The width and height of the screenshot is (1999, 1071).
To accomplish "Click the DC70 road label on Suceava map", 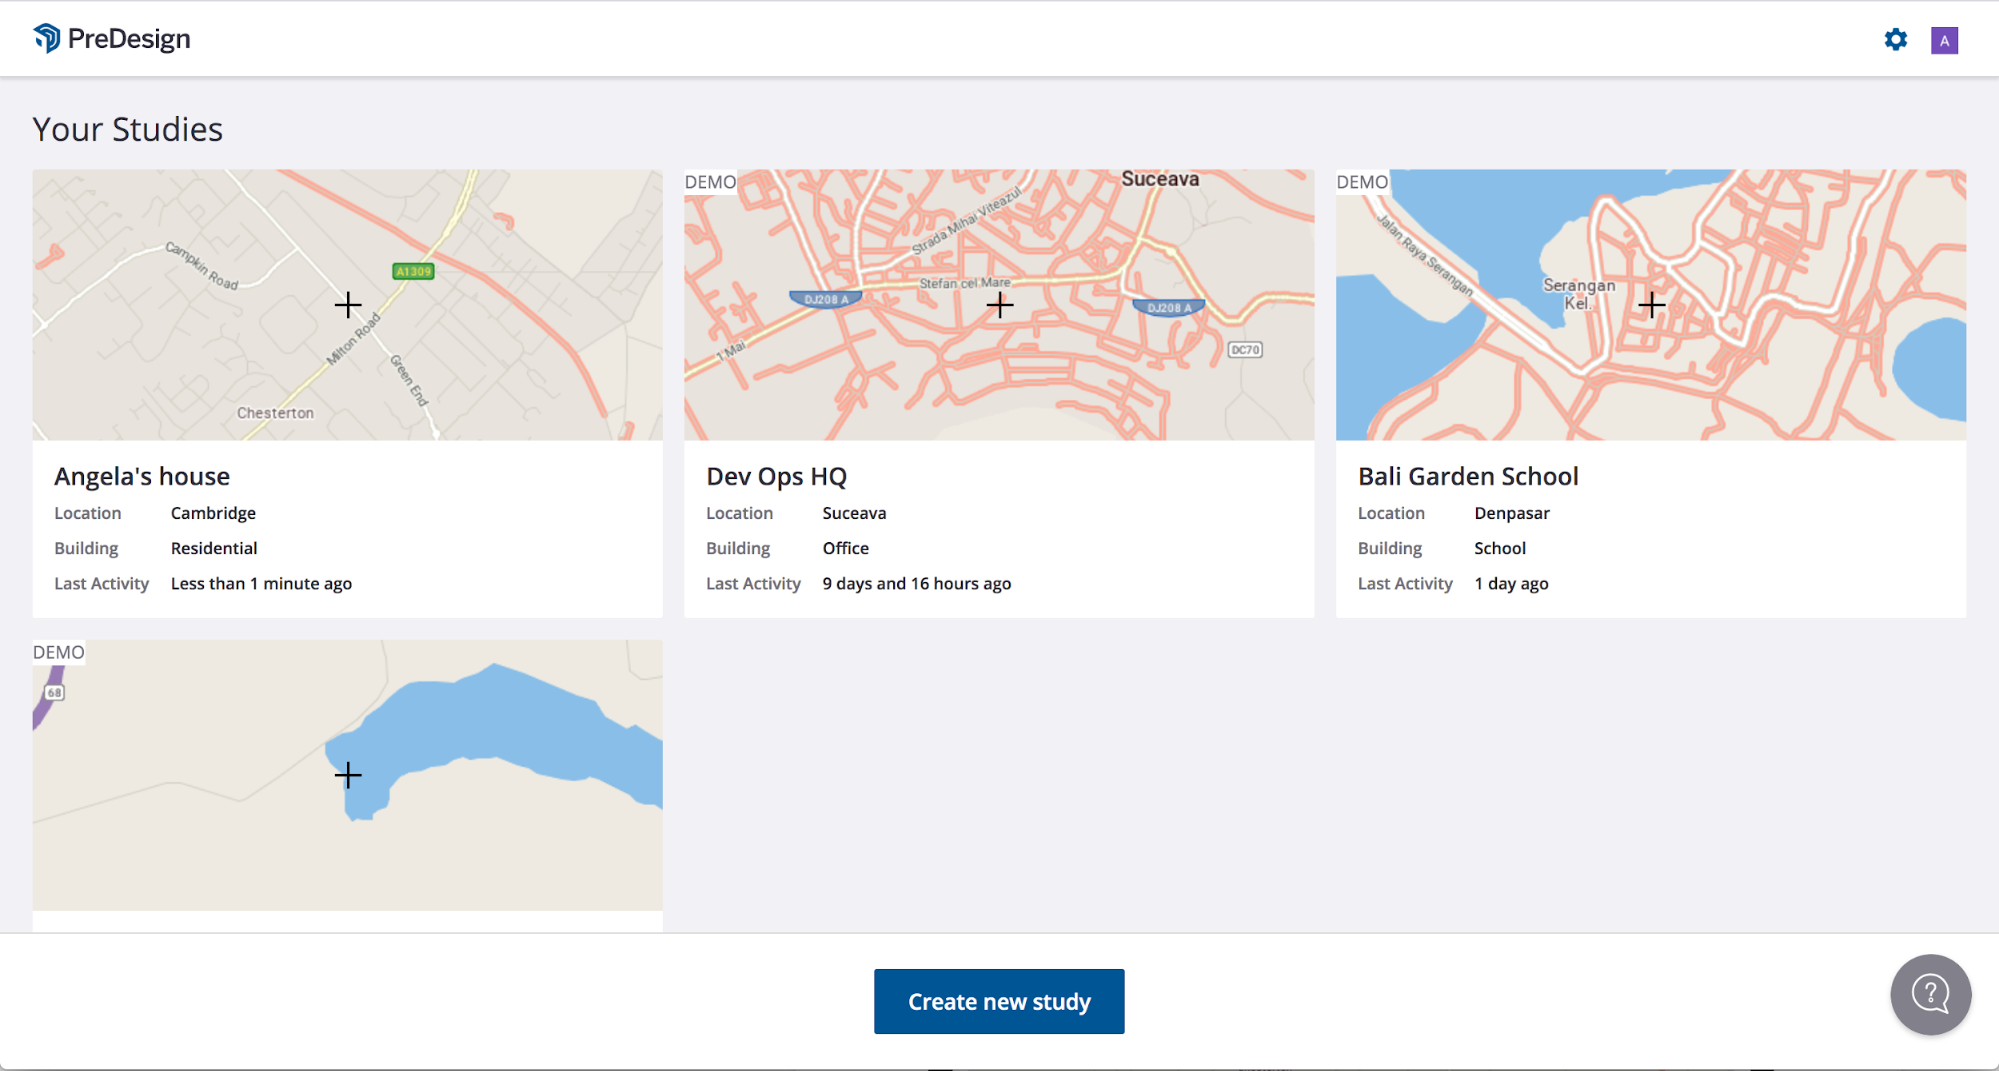I will pos(1245,350).
